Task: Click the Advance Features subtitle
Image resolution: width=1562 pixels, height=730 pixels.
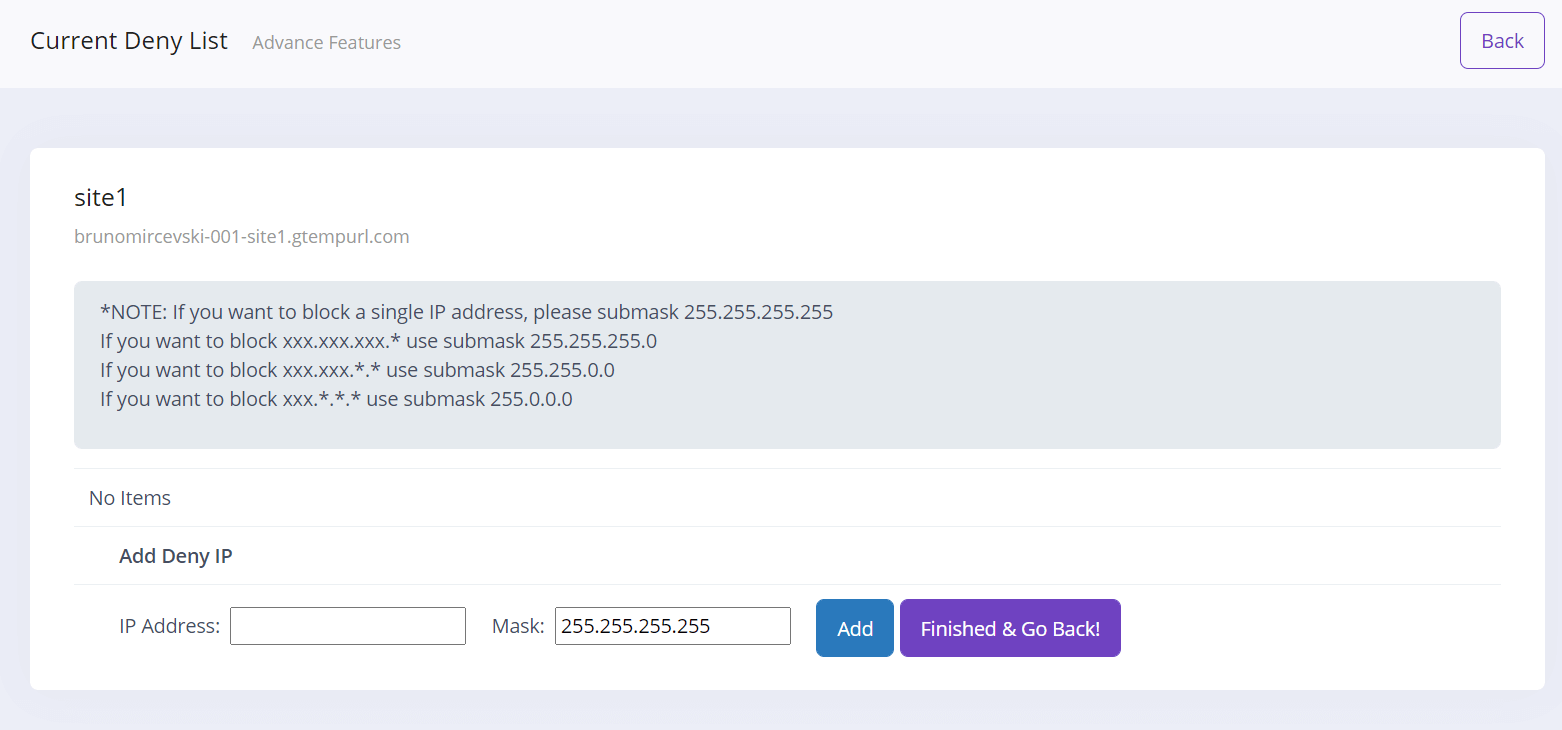Action: [327, 43]
